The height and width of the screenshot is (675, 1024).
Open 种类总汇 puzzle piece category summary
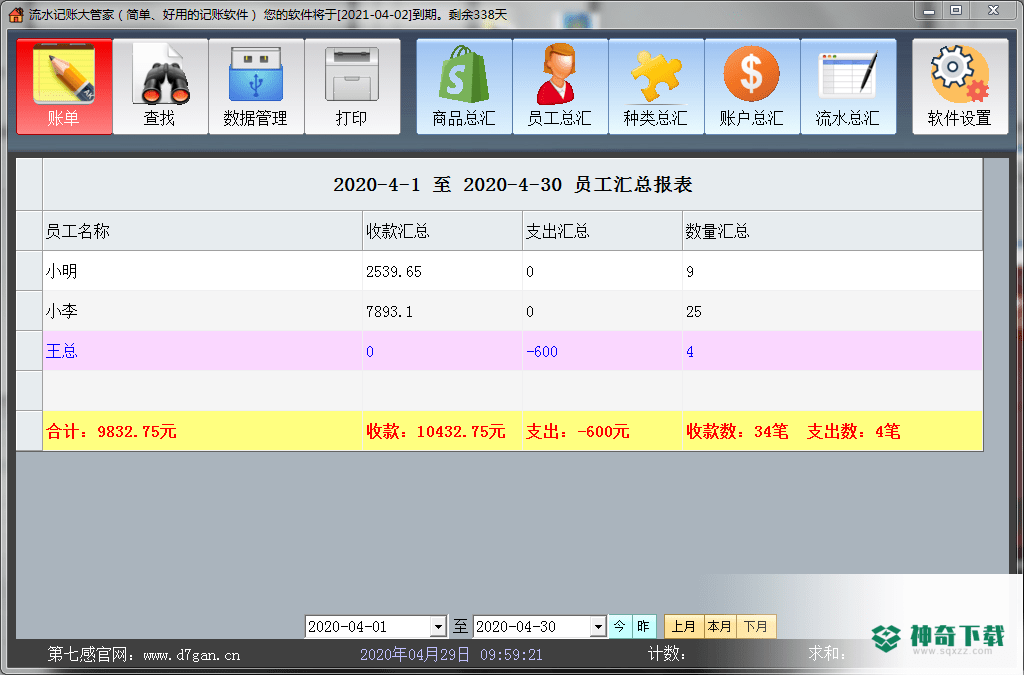pyautogui.click(x=656, y=87)
